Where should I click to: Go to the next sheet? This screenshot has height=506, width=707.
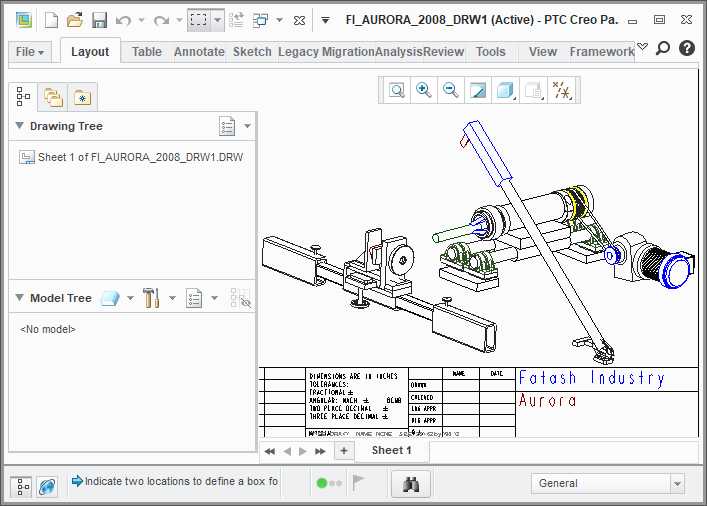tap(303, 451)
